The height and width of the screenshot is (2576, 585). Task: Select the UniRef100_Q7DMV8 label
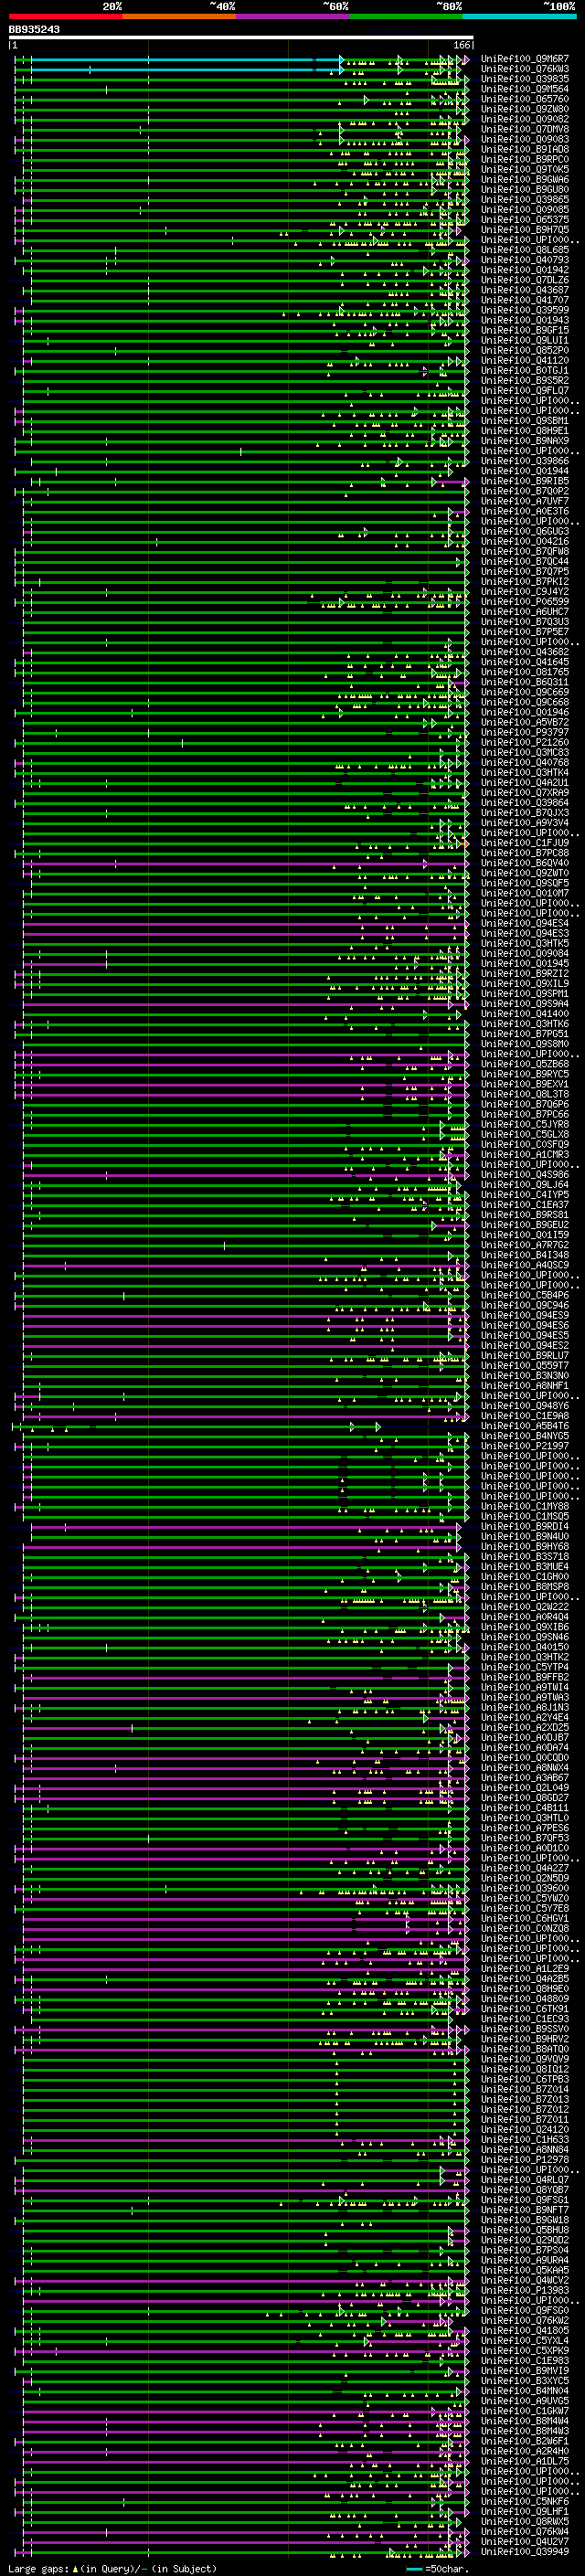[x=525, y=129]
